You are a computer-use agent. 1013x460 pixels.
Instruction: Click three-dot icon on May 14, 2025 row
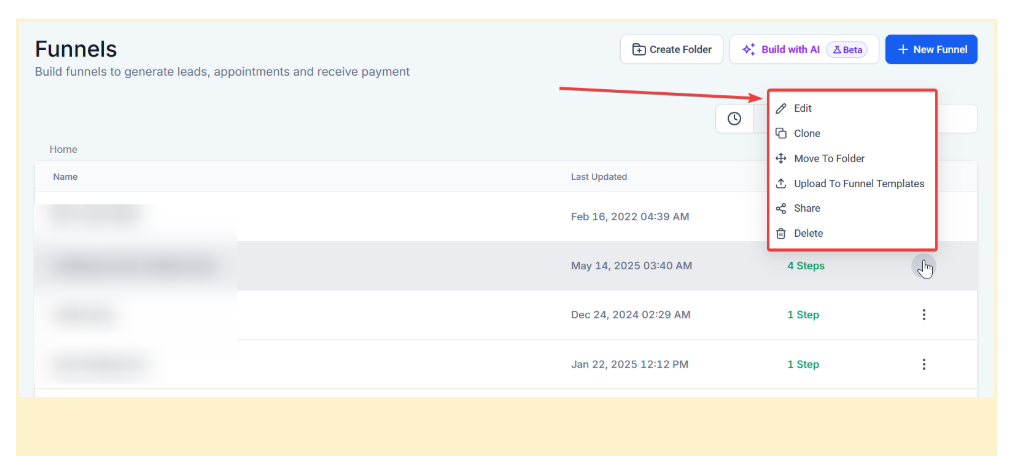click(x=923, y=266)
